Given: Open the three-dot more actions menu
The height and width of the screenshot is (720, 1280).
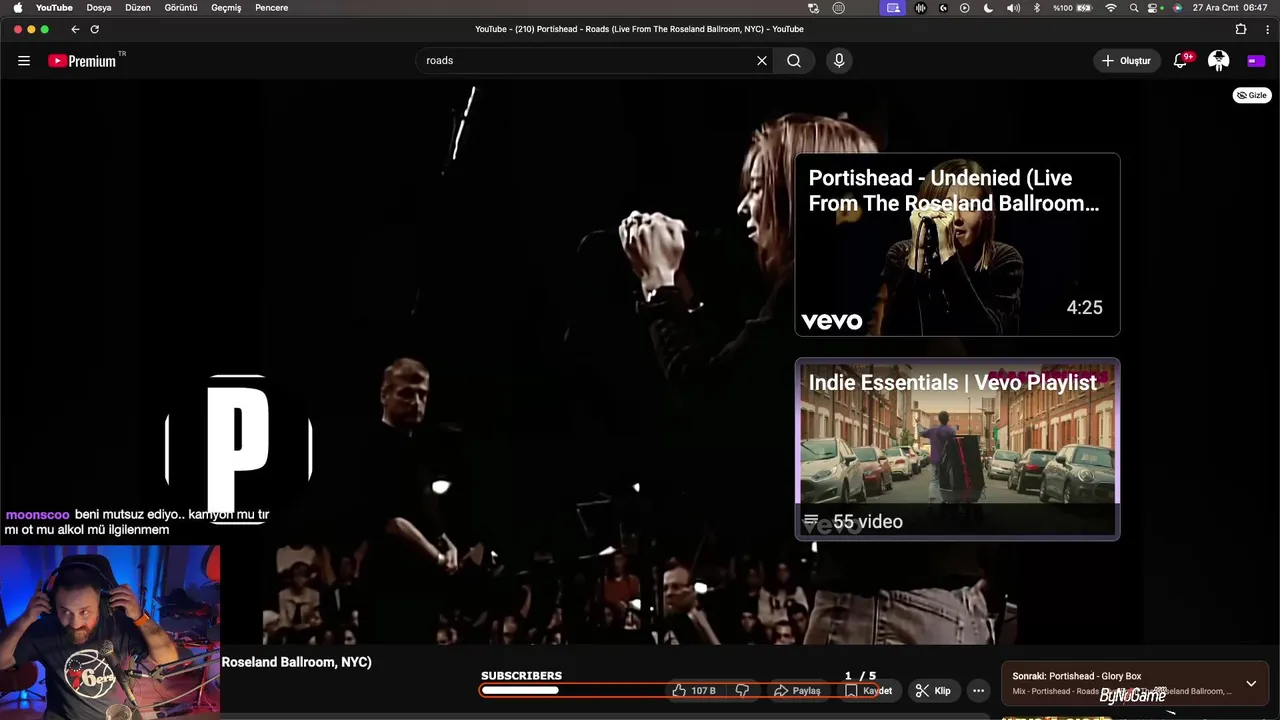Looking at the screenshot, I should [978, 691].
